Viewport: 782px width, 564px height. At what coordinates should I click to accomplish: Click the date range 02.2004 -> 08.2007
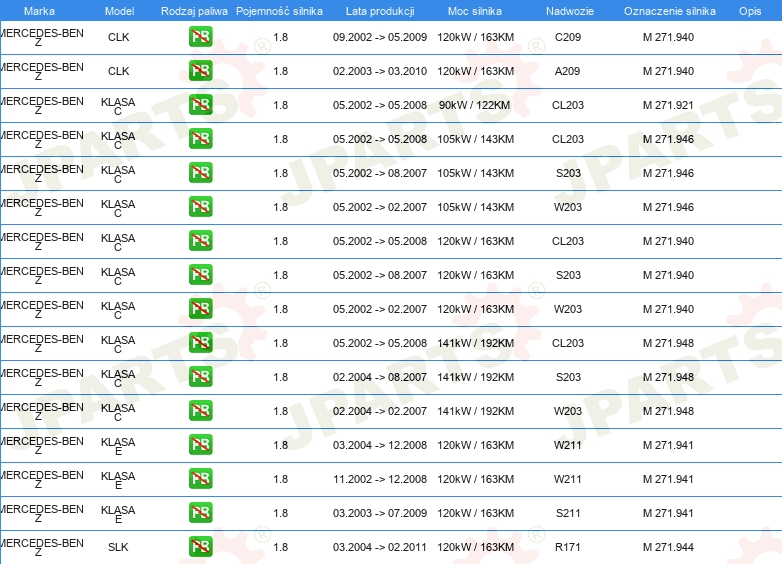pos(380,377)
